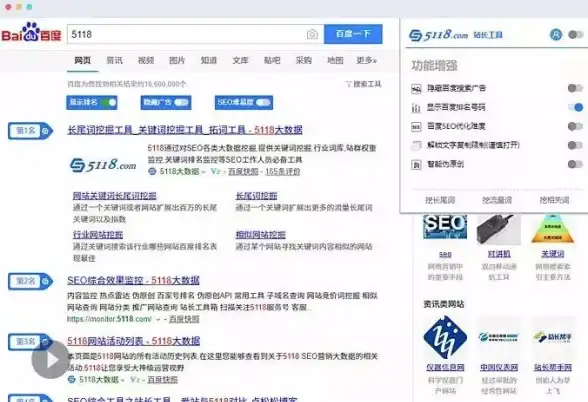Switch to the 文库 tab
The width and height of the screenshot is (588, 402).
point(240,60)
